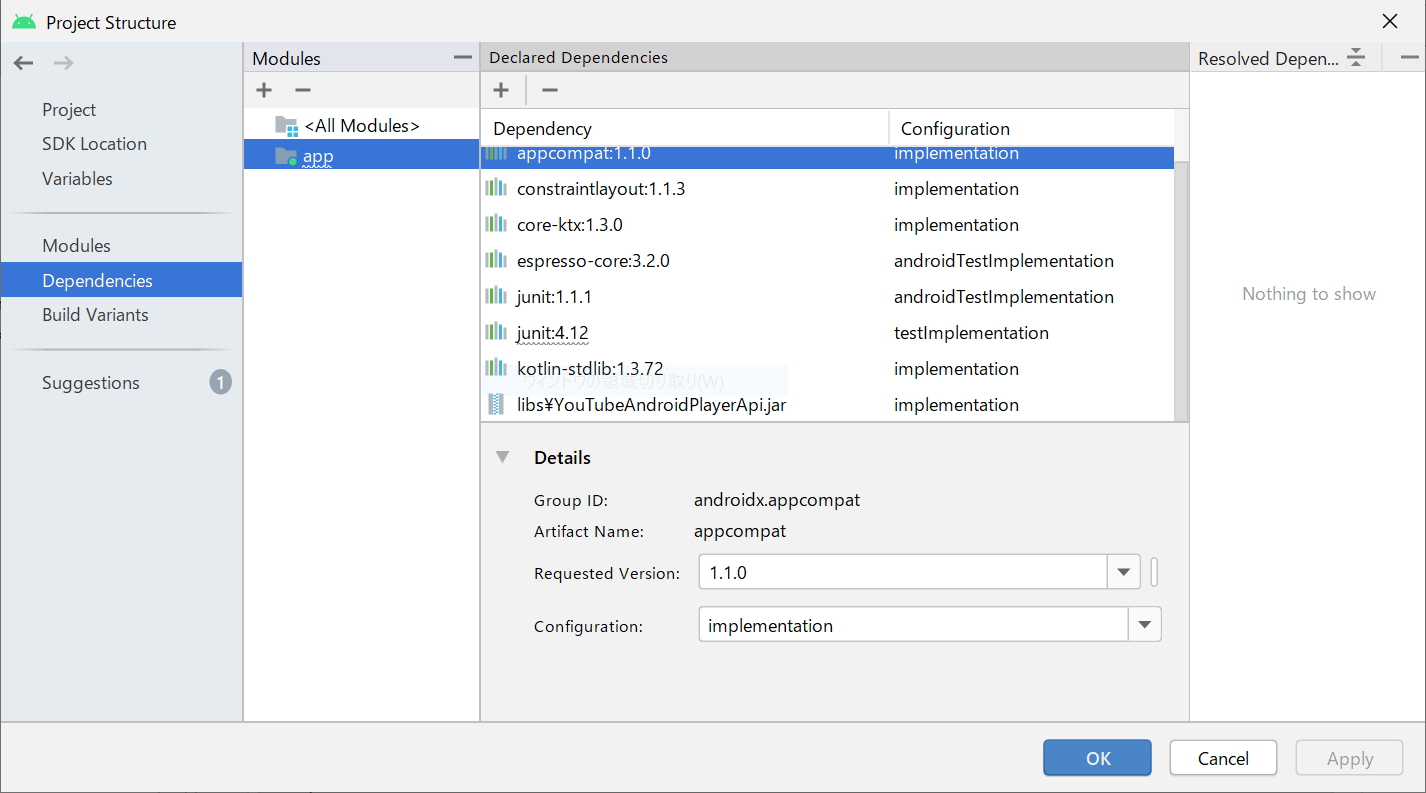
Task: Select the constraintlayout:1.1.3 dependency
Action: point(828,188)
